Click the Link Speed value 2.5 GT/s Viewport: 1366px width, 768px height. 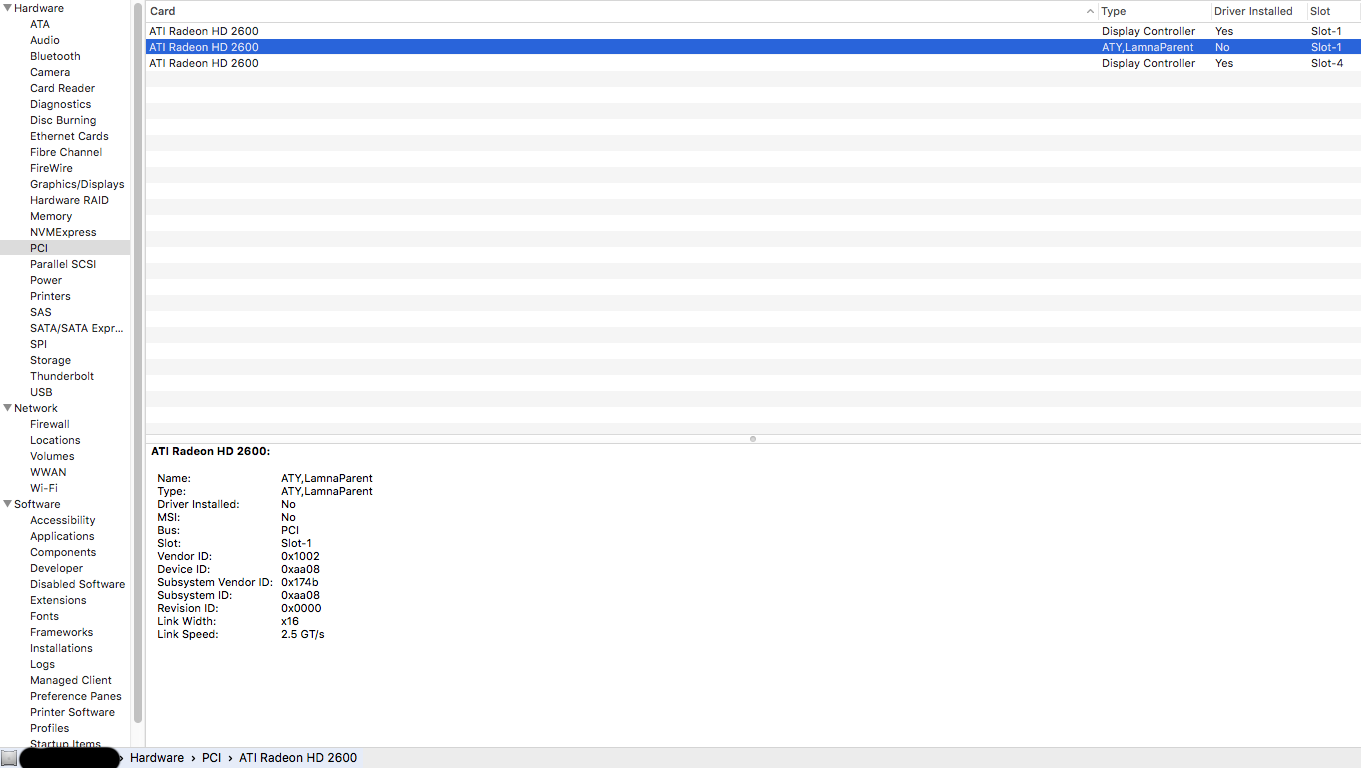[303, 634]
